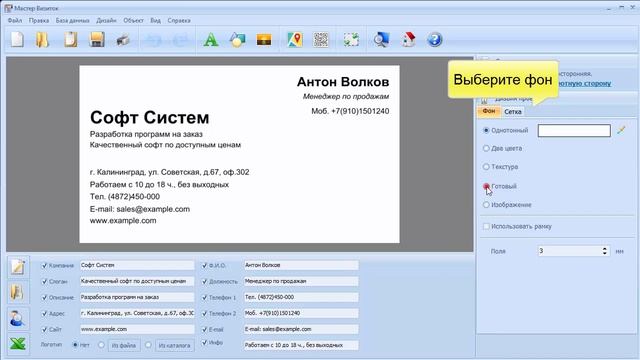Add a map with the map pin icon
The image size is (640, 360).
point(295,40)
